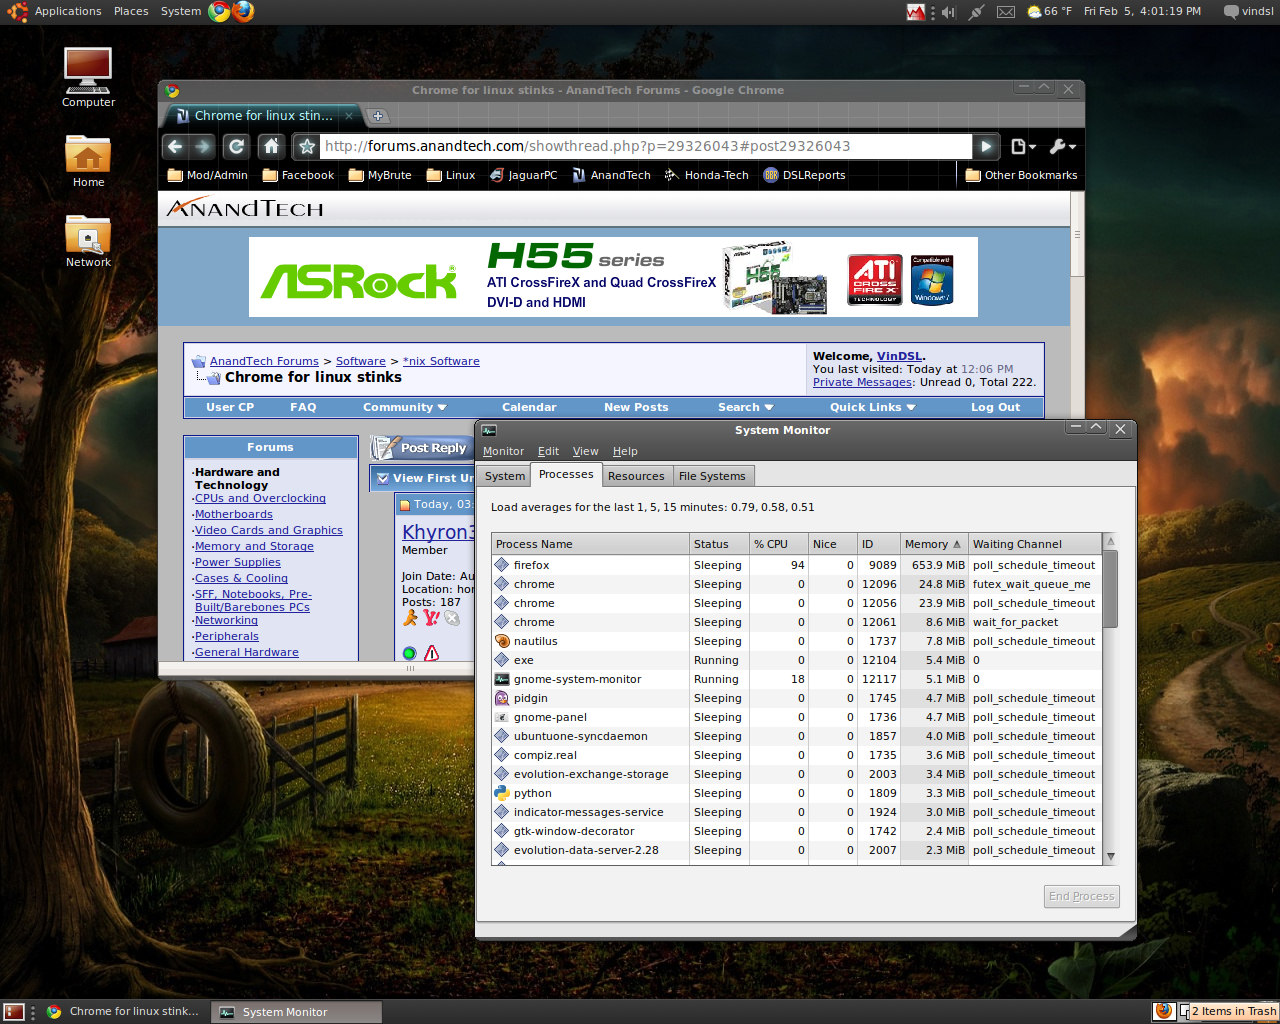Viewport: 1280px width, 1024px height.
Task: Sort processes by % CPU column
Action: pos(779,544)
